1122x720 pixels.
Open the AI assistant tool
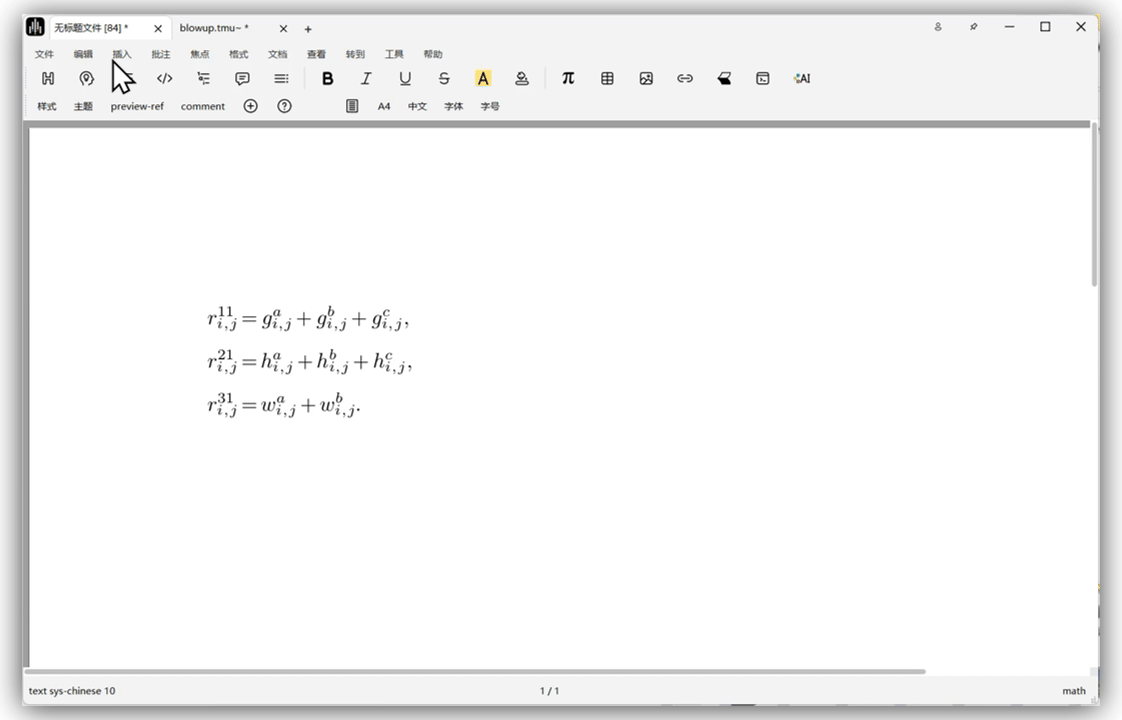(801, 78)
